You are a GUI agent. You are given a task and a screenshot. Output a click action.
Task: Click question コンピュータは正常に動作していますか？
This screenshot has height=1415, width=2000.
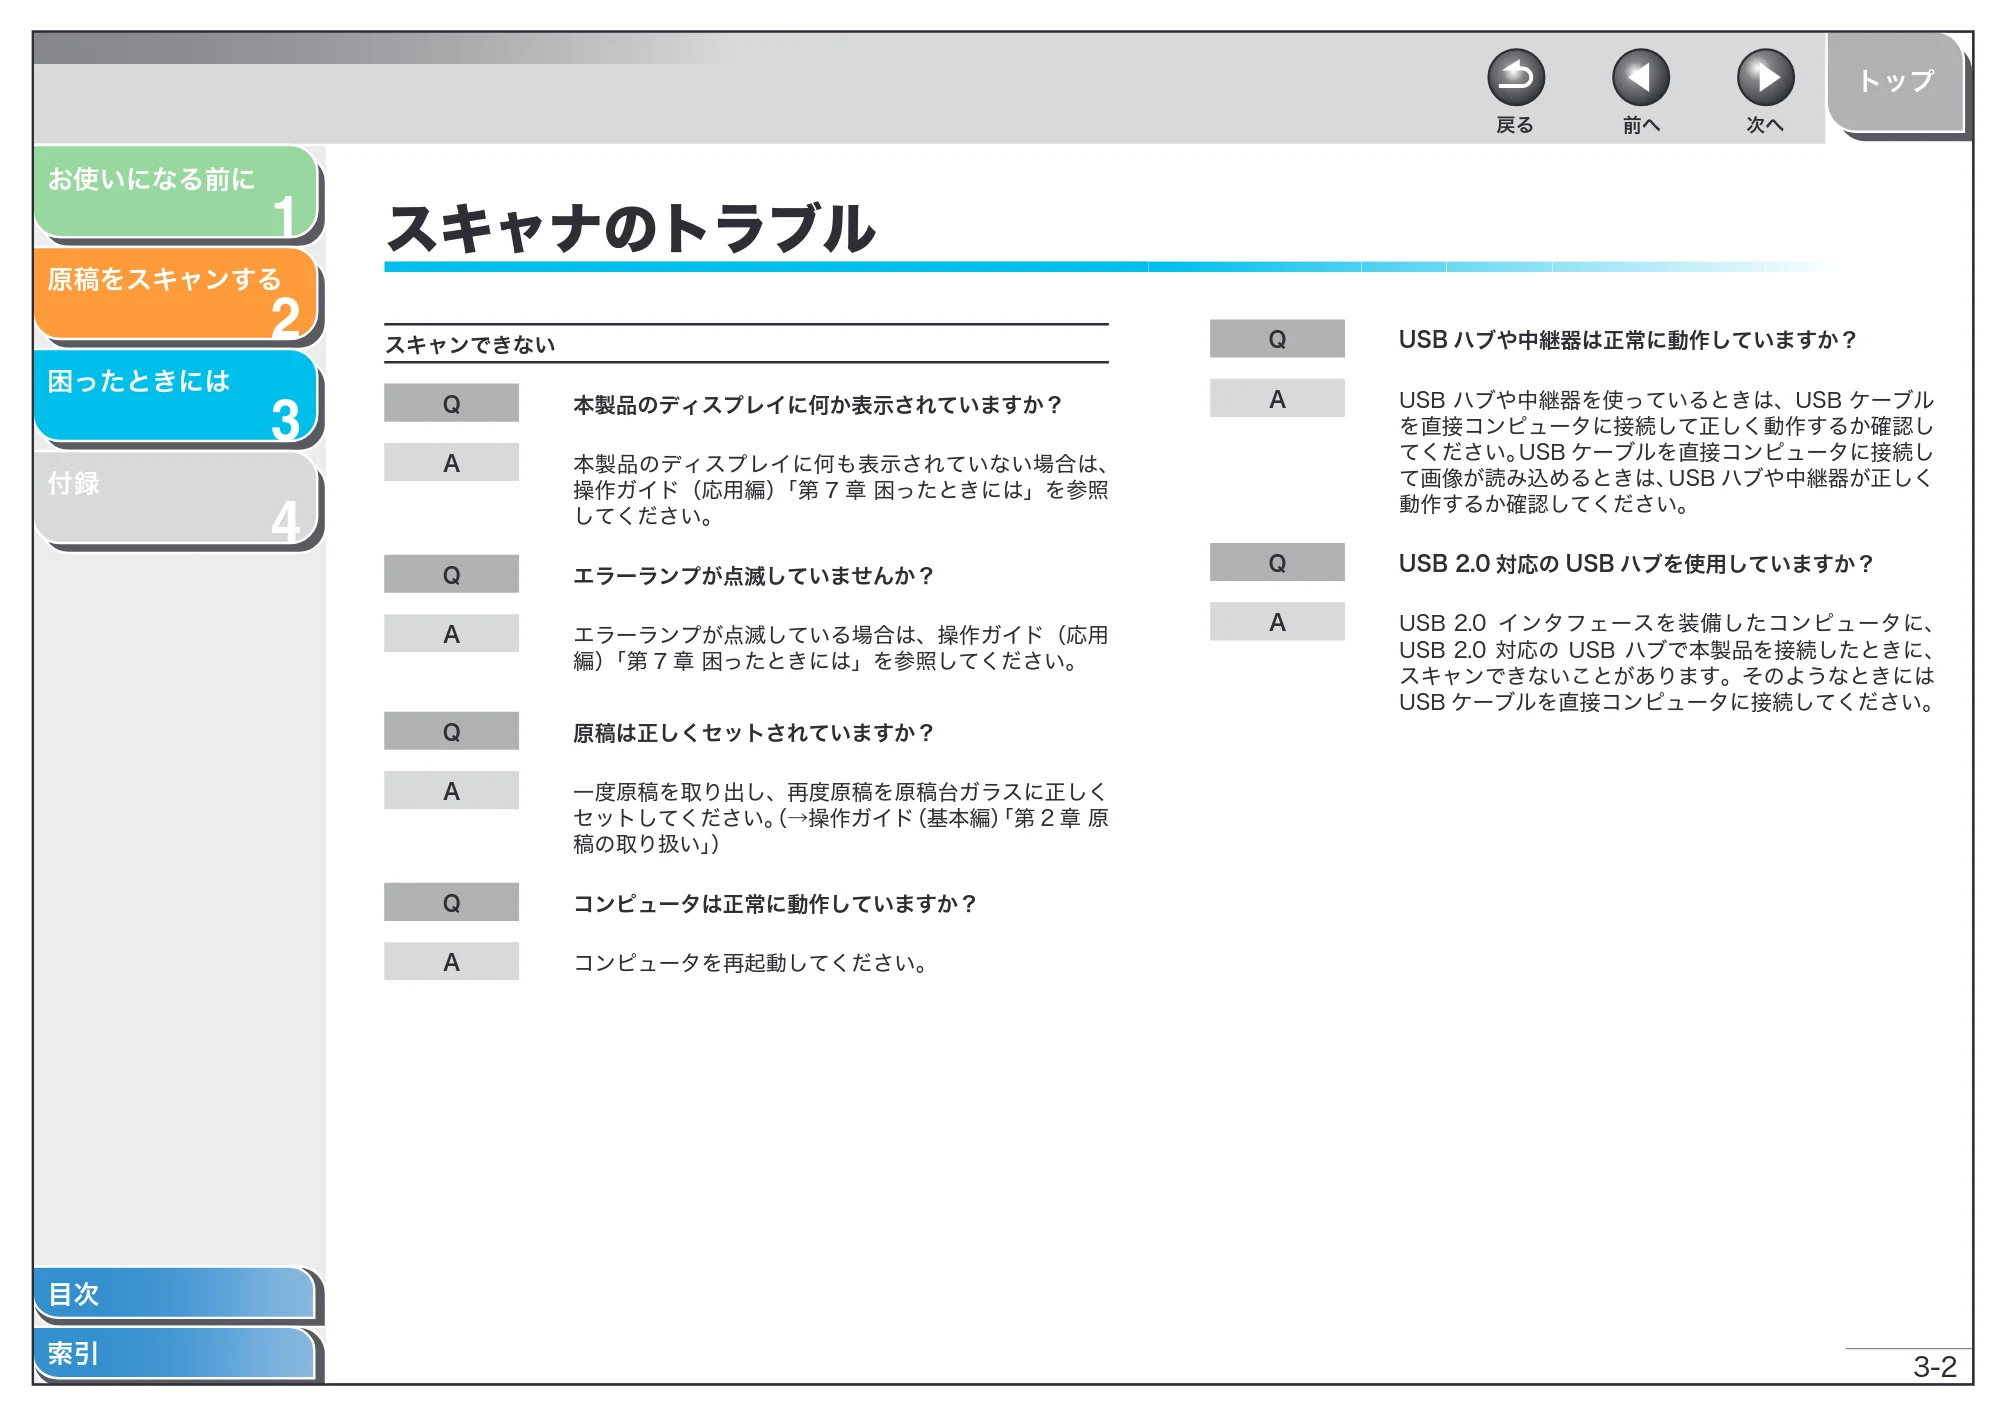(774, 904)
